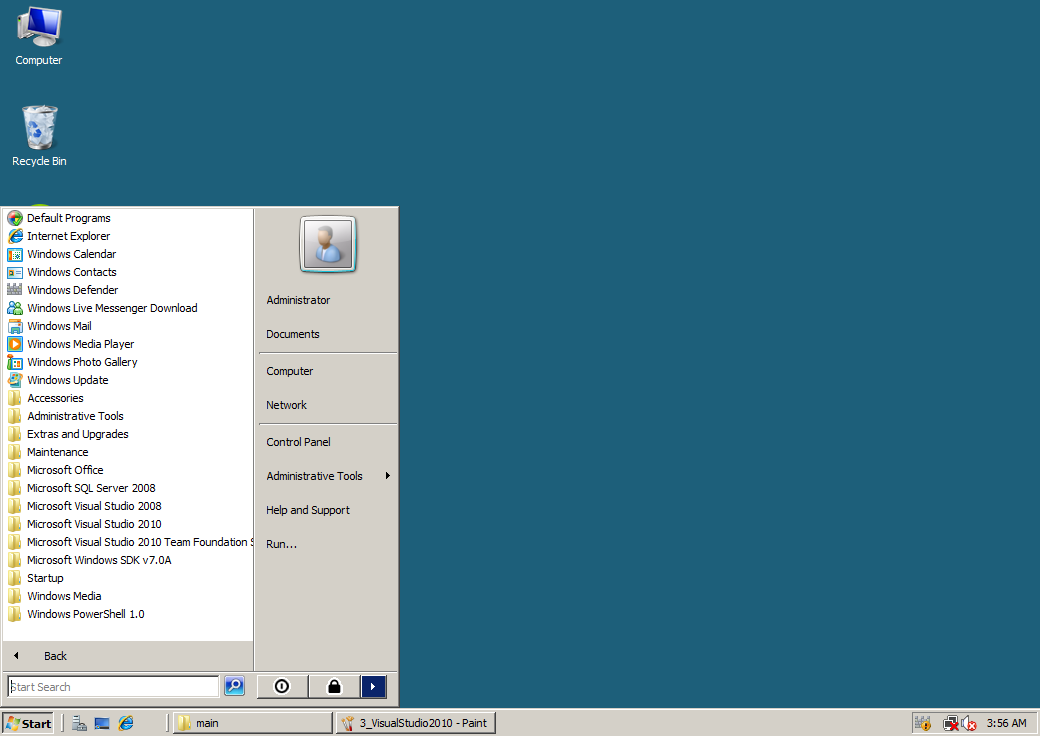
Task: Open Administrative Tools submenu in right pane
Action: (x=328, y=476)
